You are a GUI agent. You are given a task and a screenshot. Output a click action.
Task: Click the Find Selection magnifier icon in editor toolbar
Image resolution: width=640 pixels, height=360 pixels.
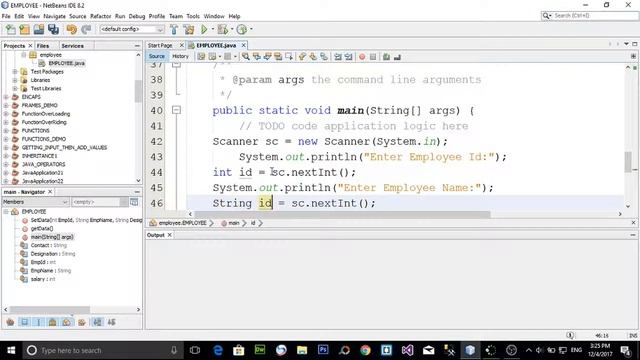tap(246, 57)
